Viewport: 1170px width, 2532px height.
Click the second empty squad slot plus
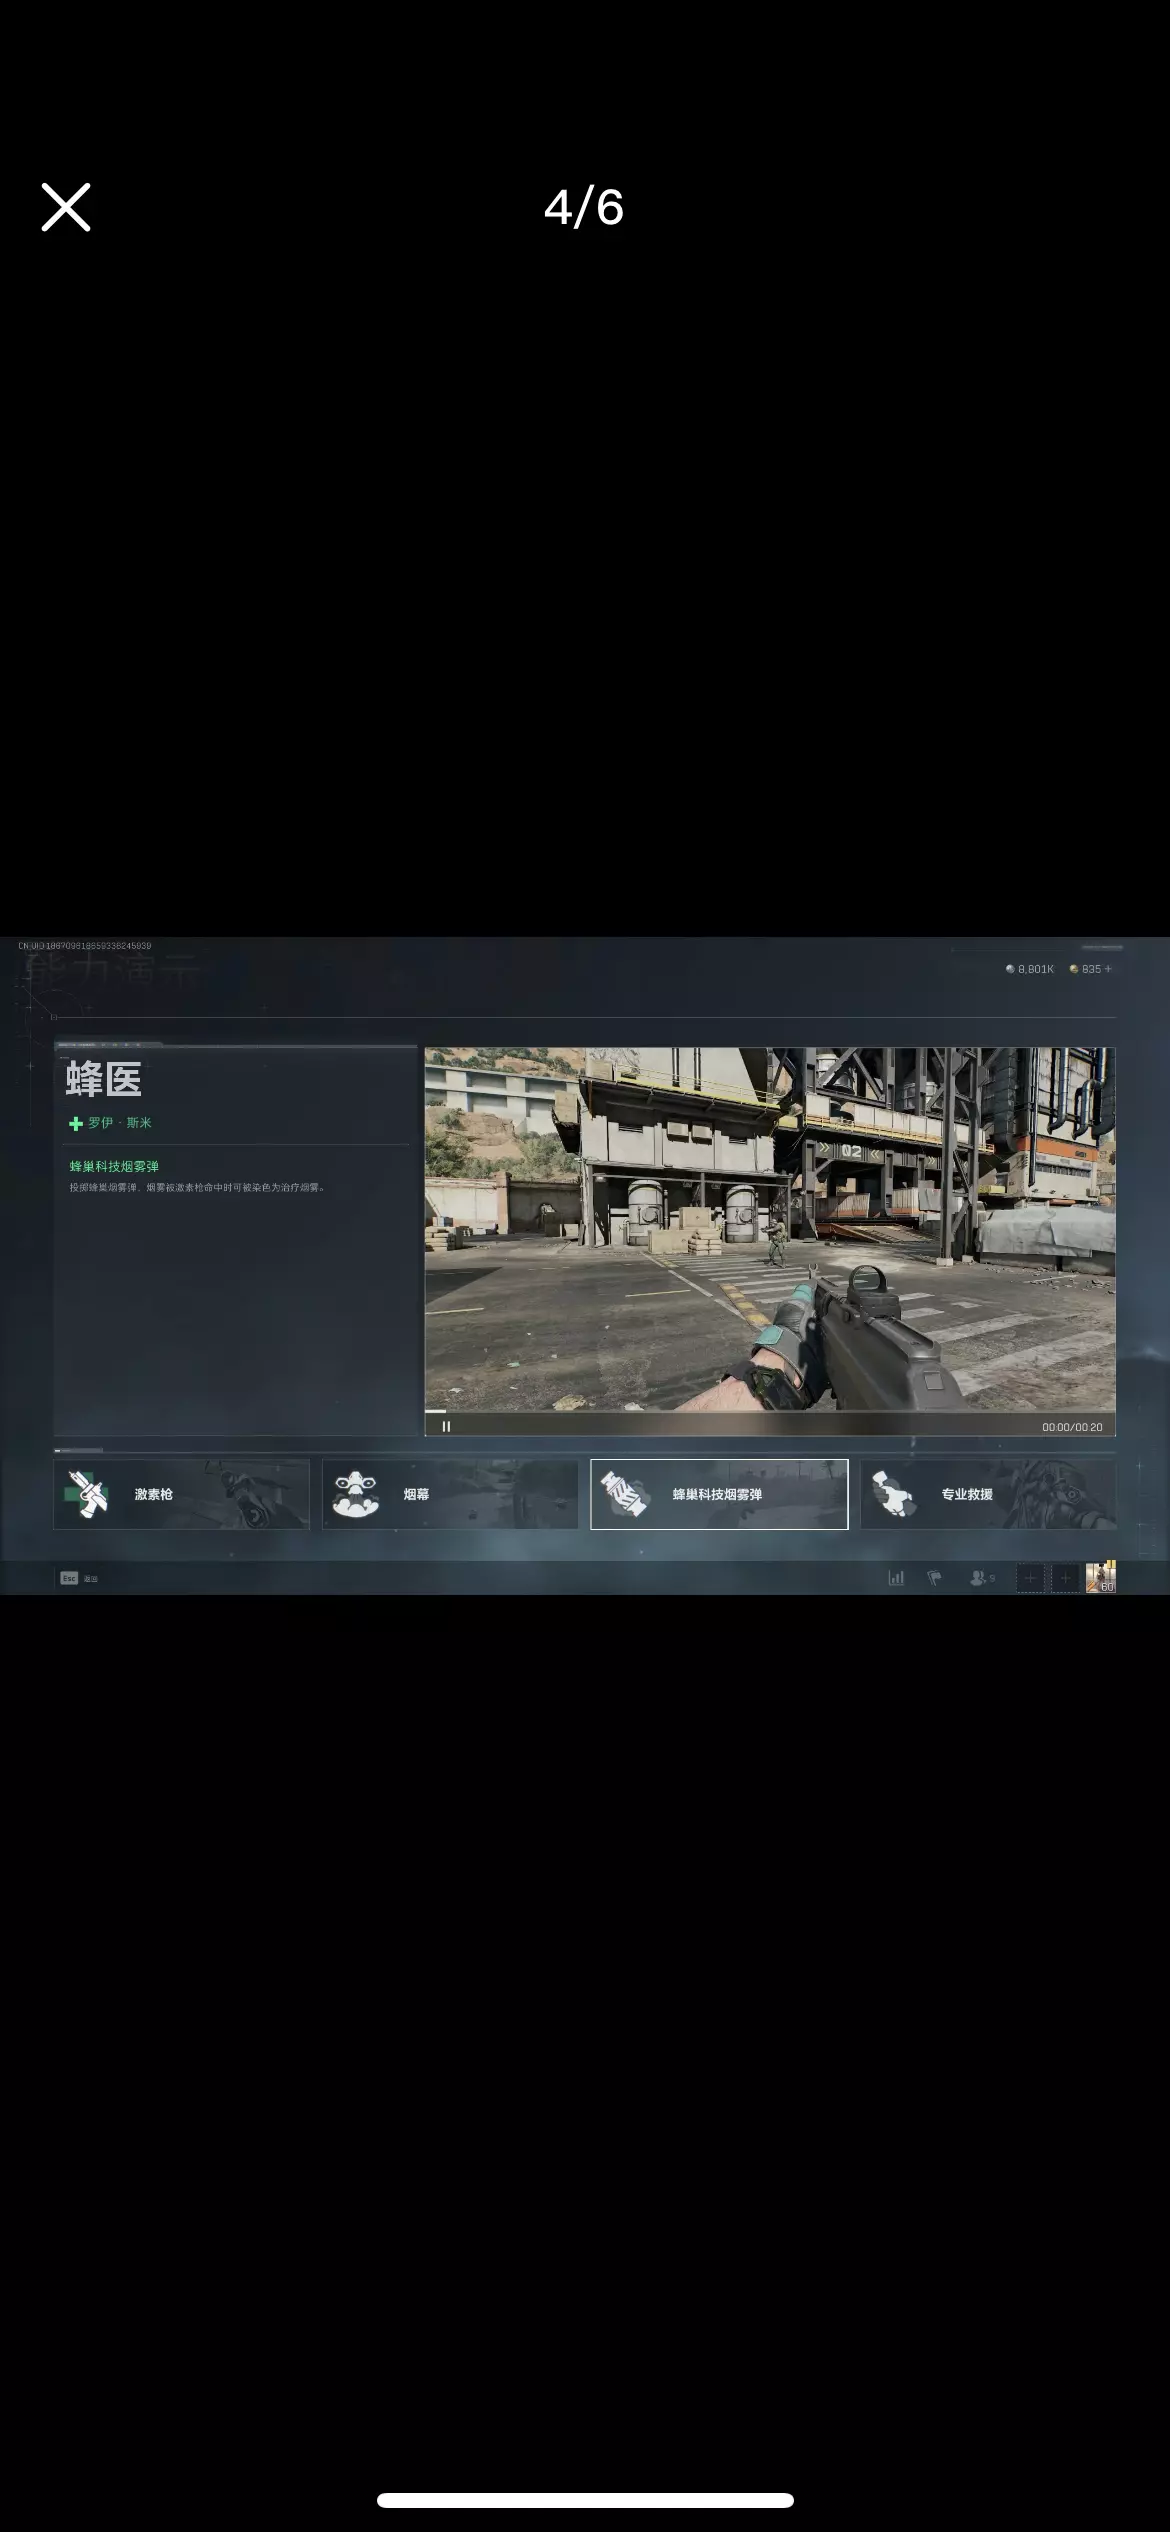[x=1065, y=1578]
